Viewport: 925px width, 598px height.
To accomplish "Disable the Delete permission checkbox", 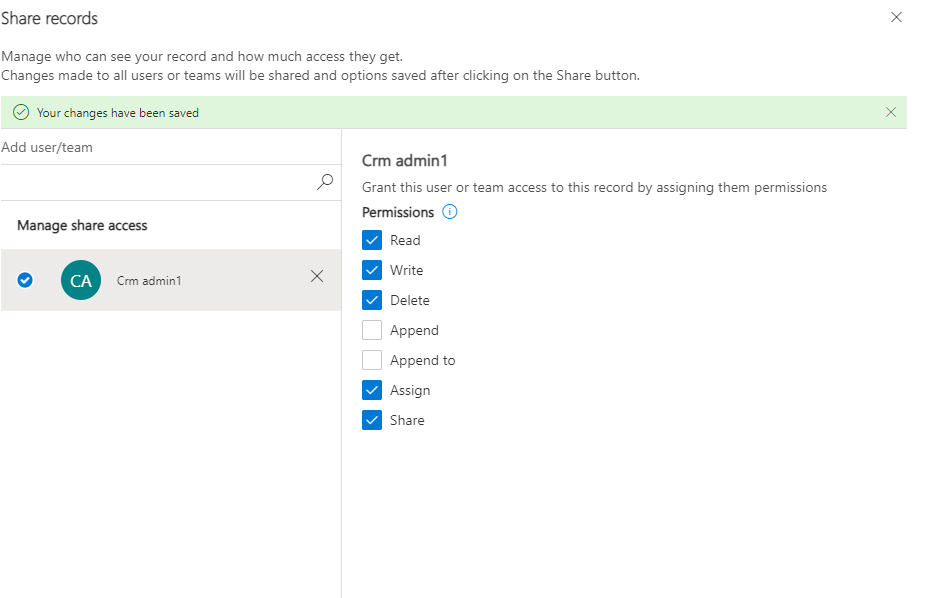I will (372, 300).
